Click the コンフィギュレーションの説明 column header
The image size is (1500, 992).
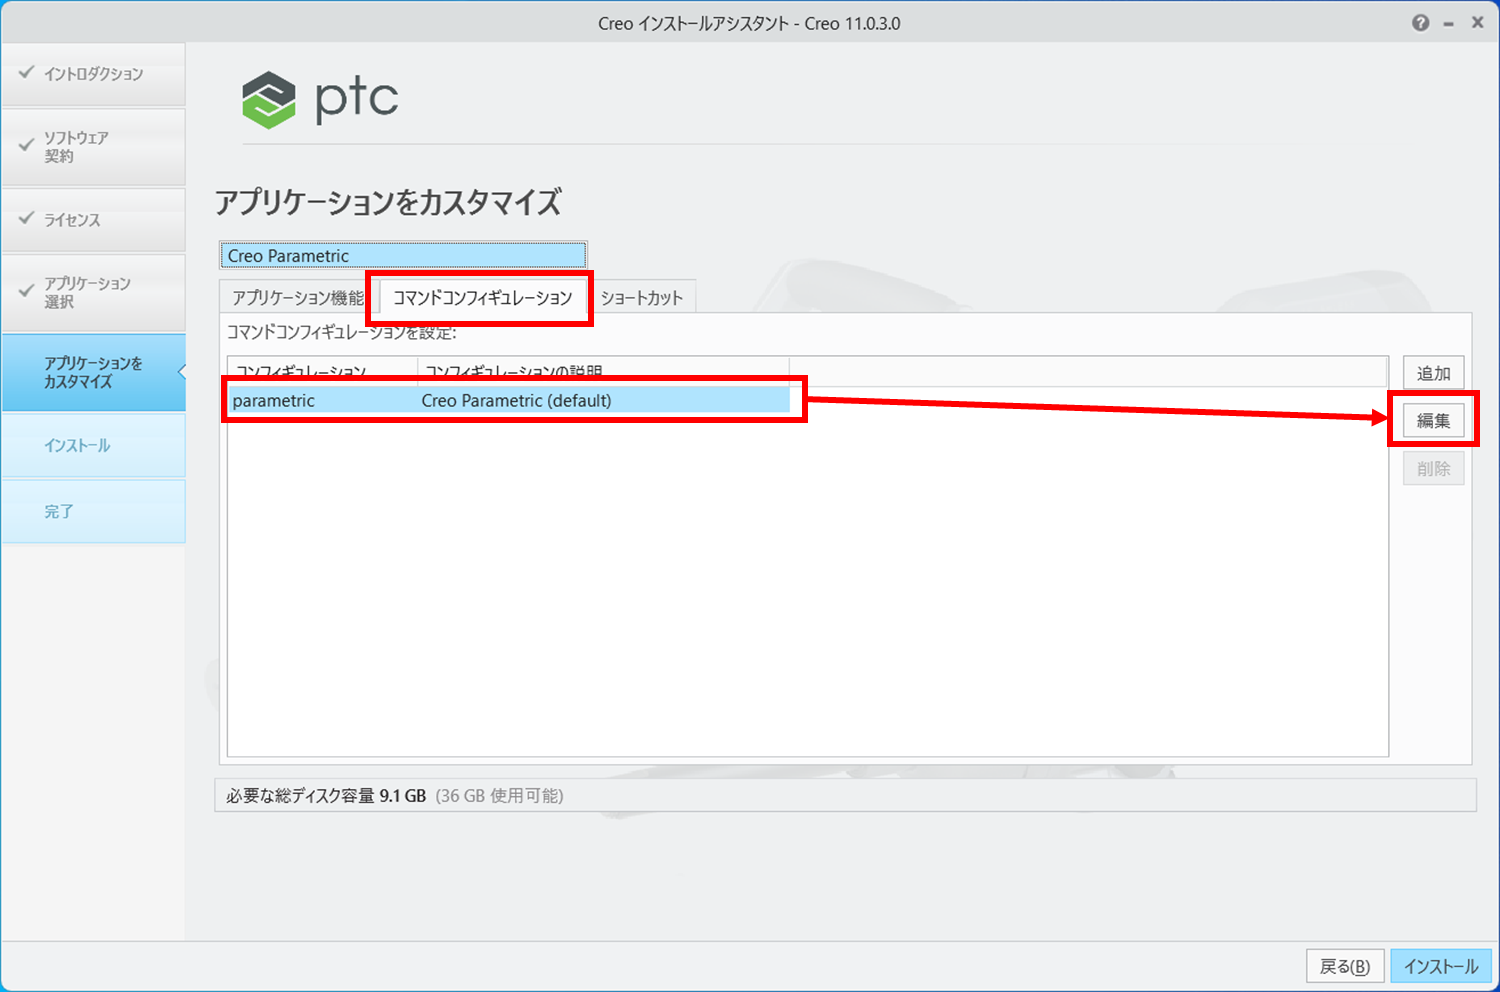pos(602,371)
